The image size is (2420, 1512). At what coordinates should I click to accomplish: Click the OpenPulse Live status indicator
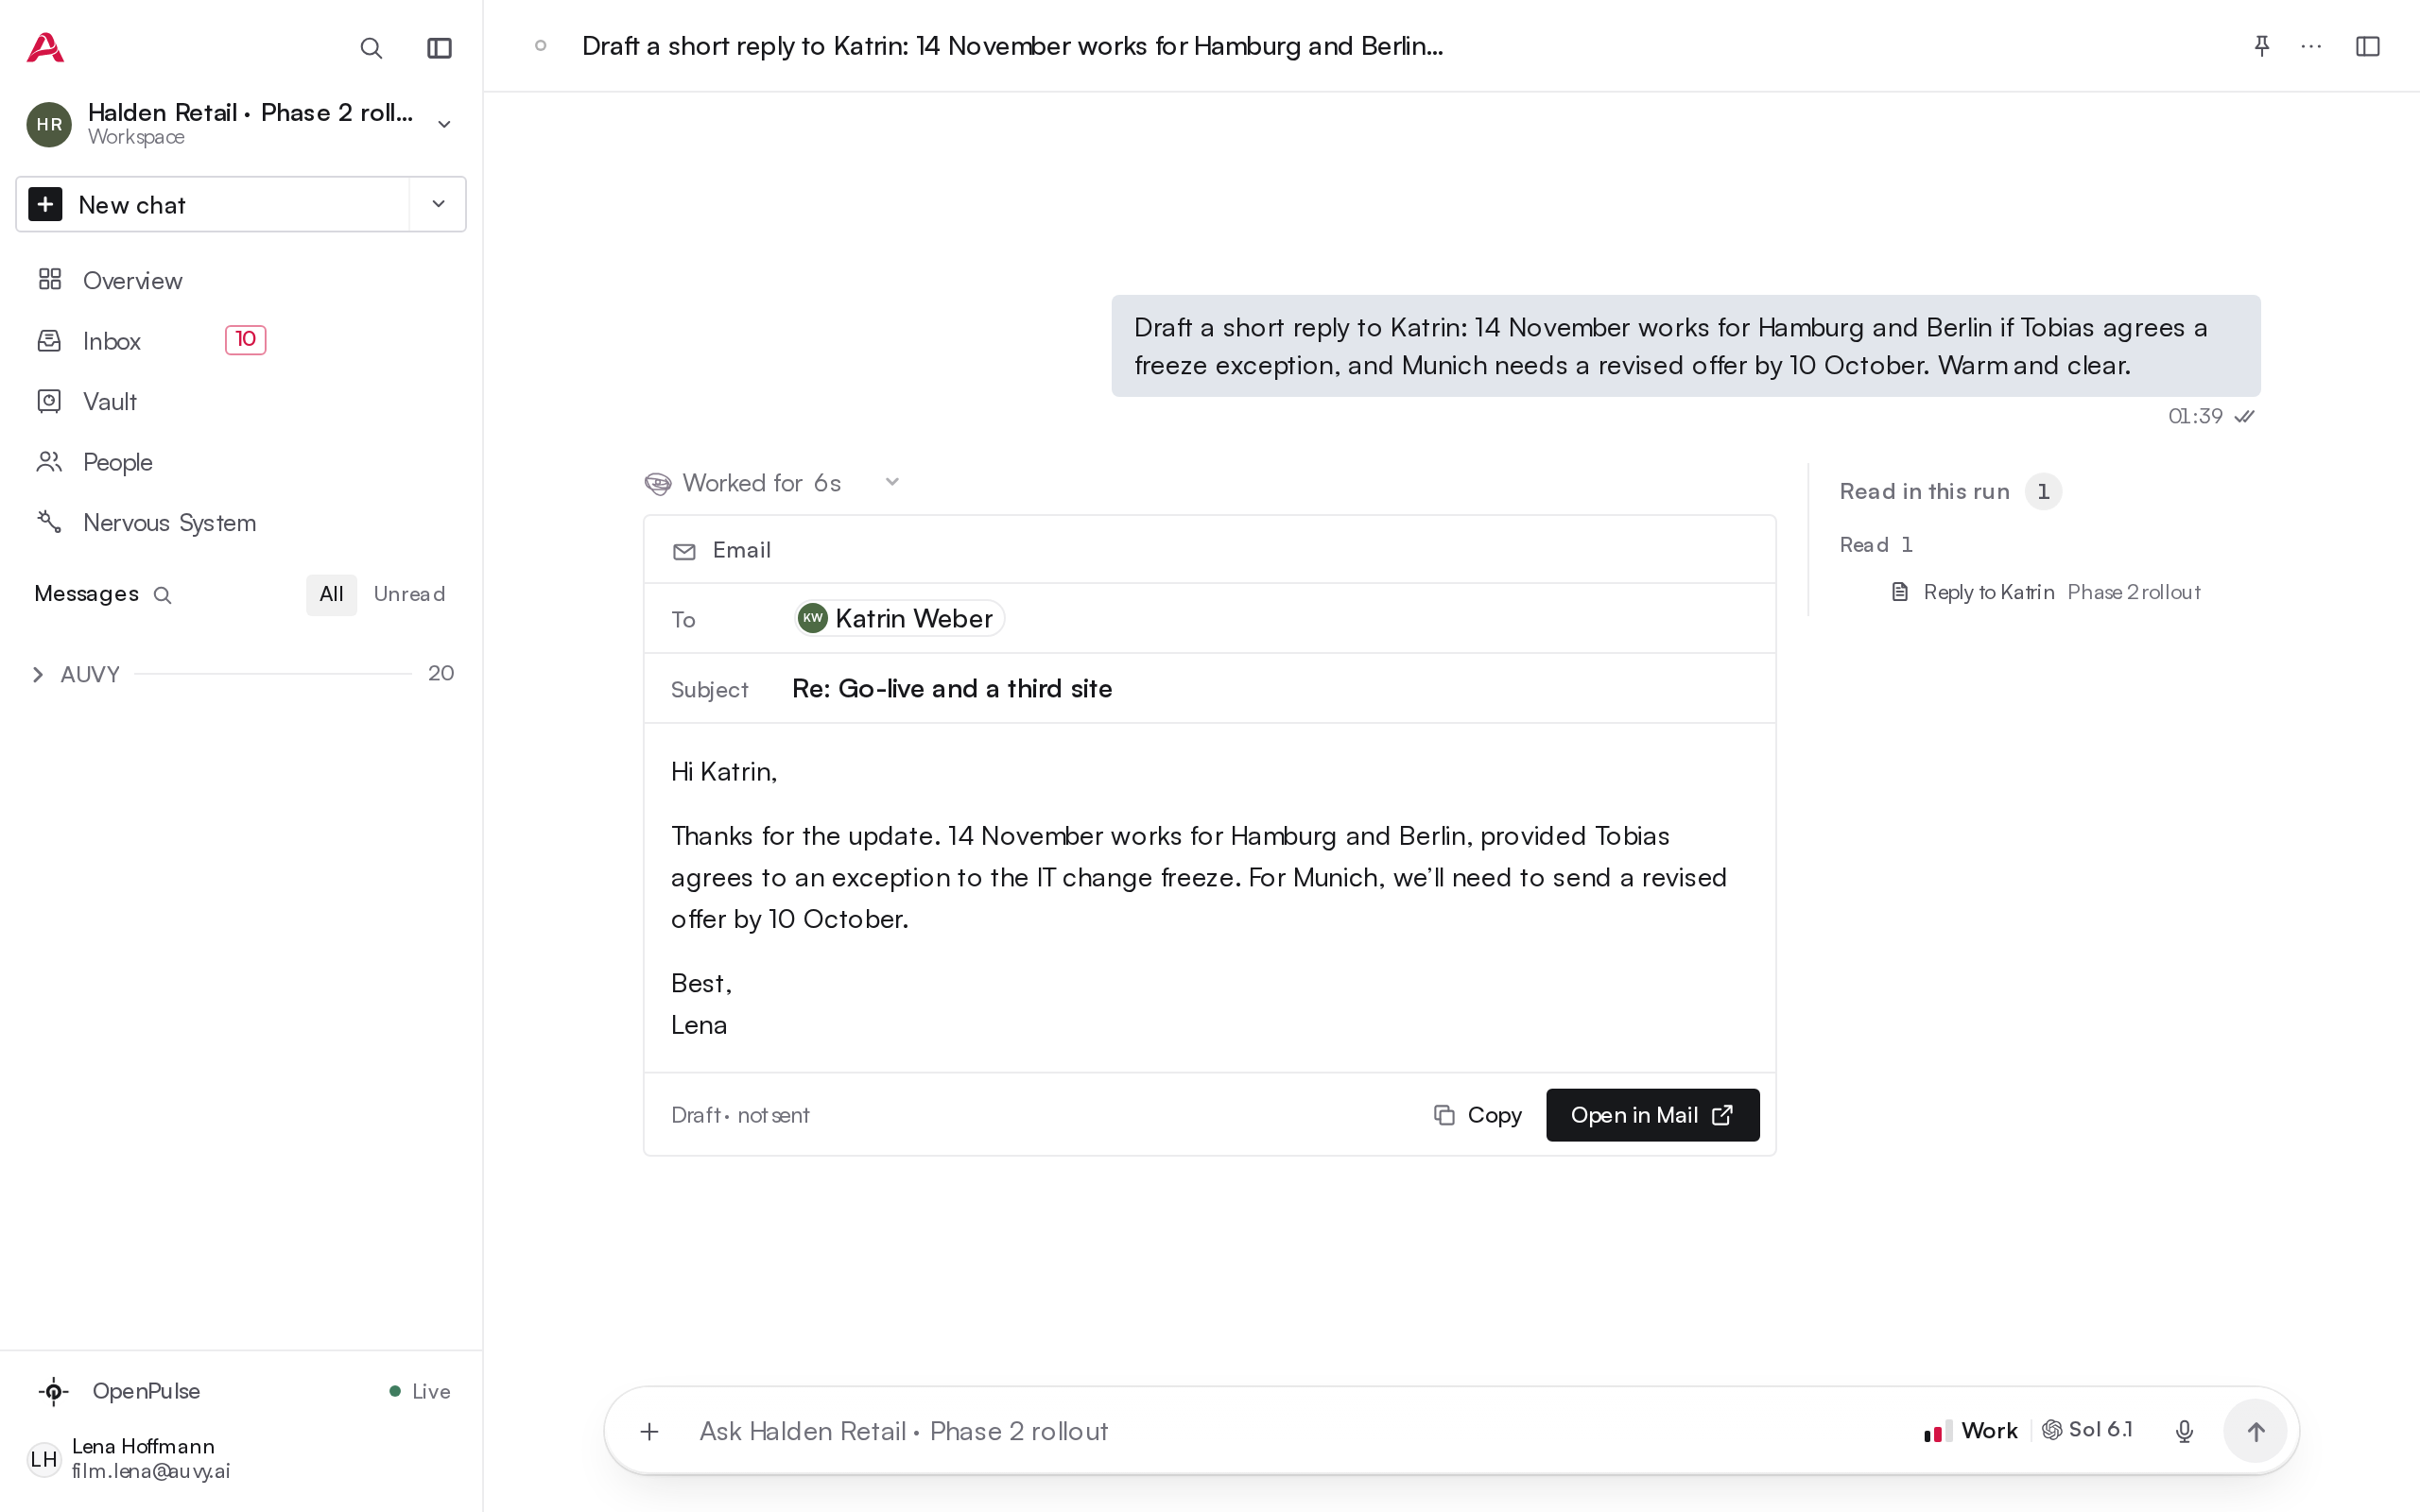pyautogui.click(x=420, y=1391)
